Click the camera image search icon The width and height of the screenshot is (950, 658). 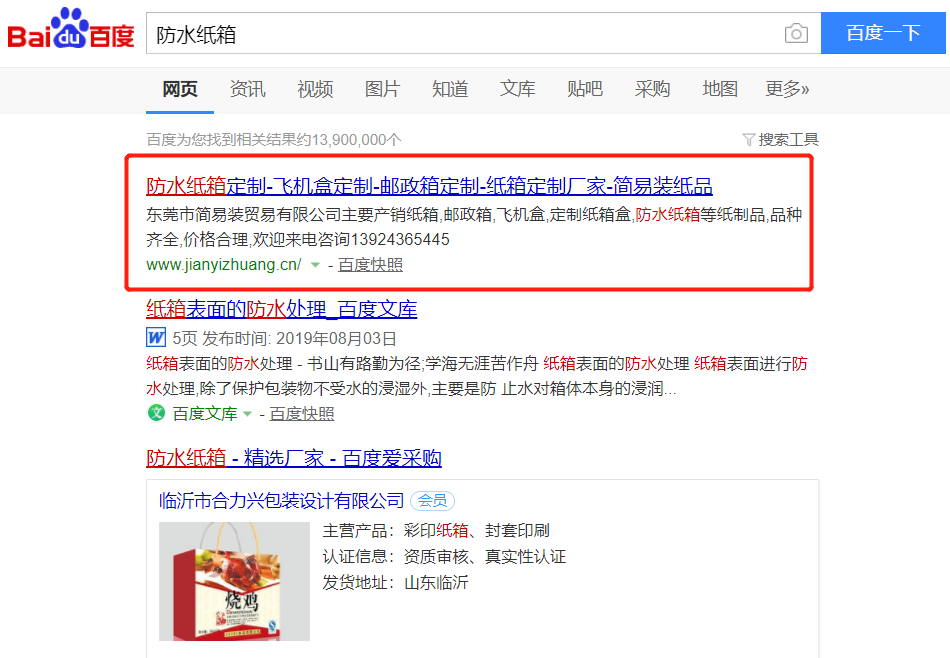796,34
